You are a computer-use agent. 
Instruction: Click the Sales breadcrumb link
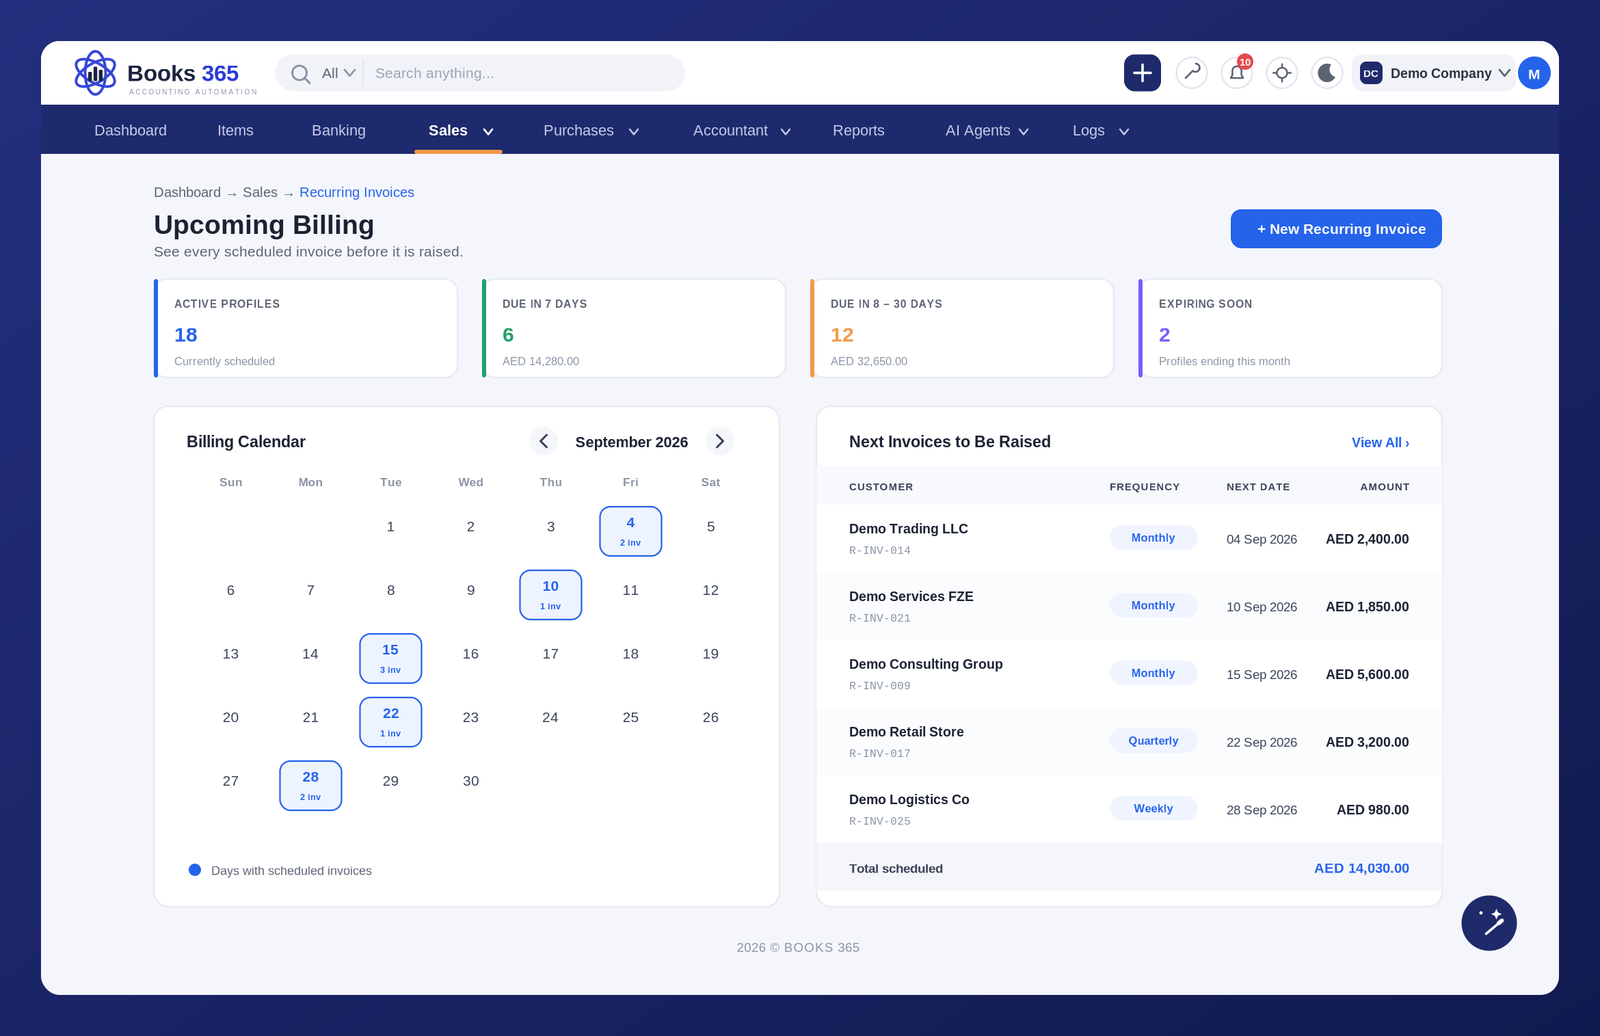(x=260, y=192)
